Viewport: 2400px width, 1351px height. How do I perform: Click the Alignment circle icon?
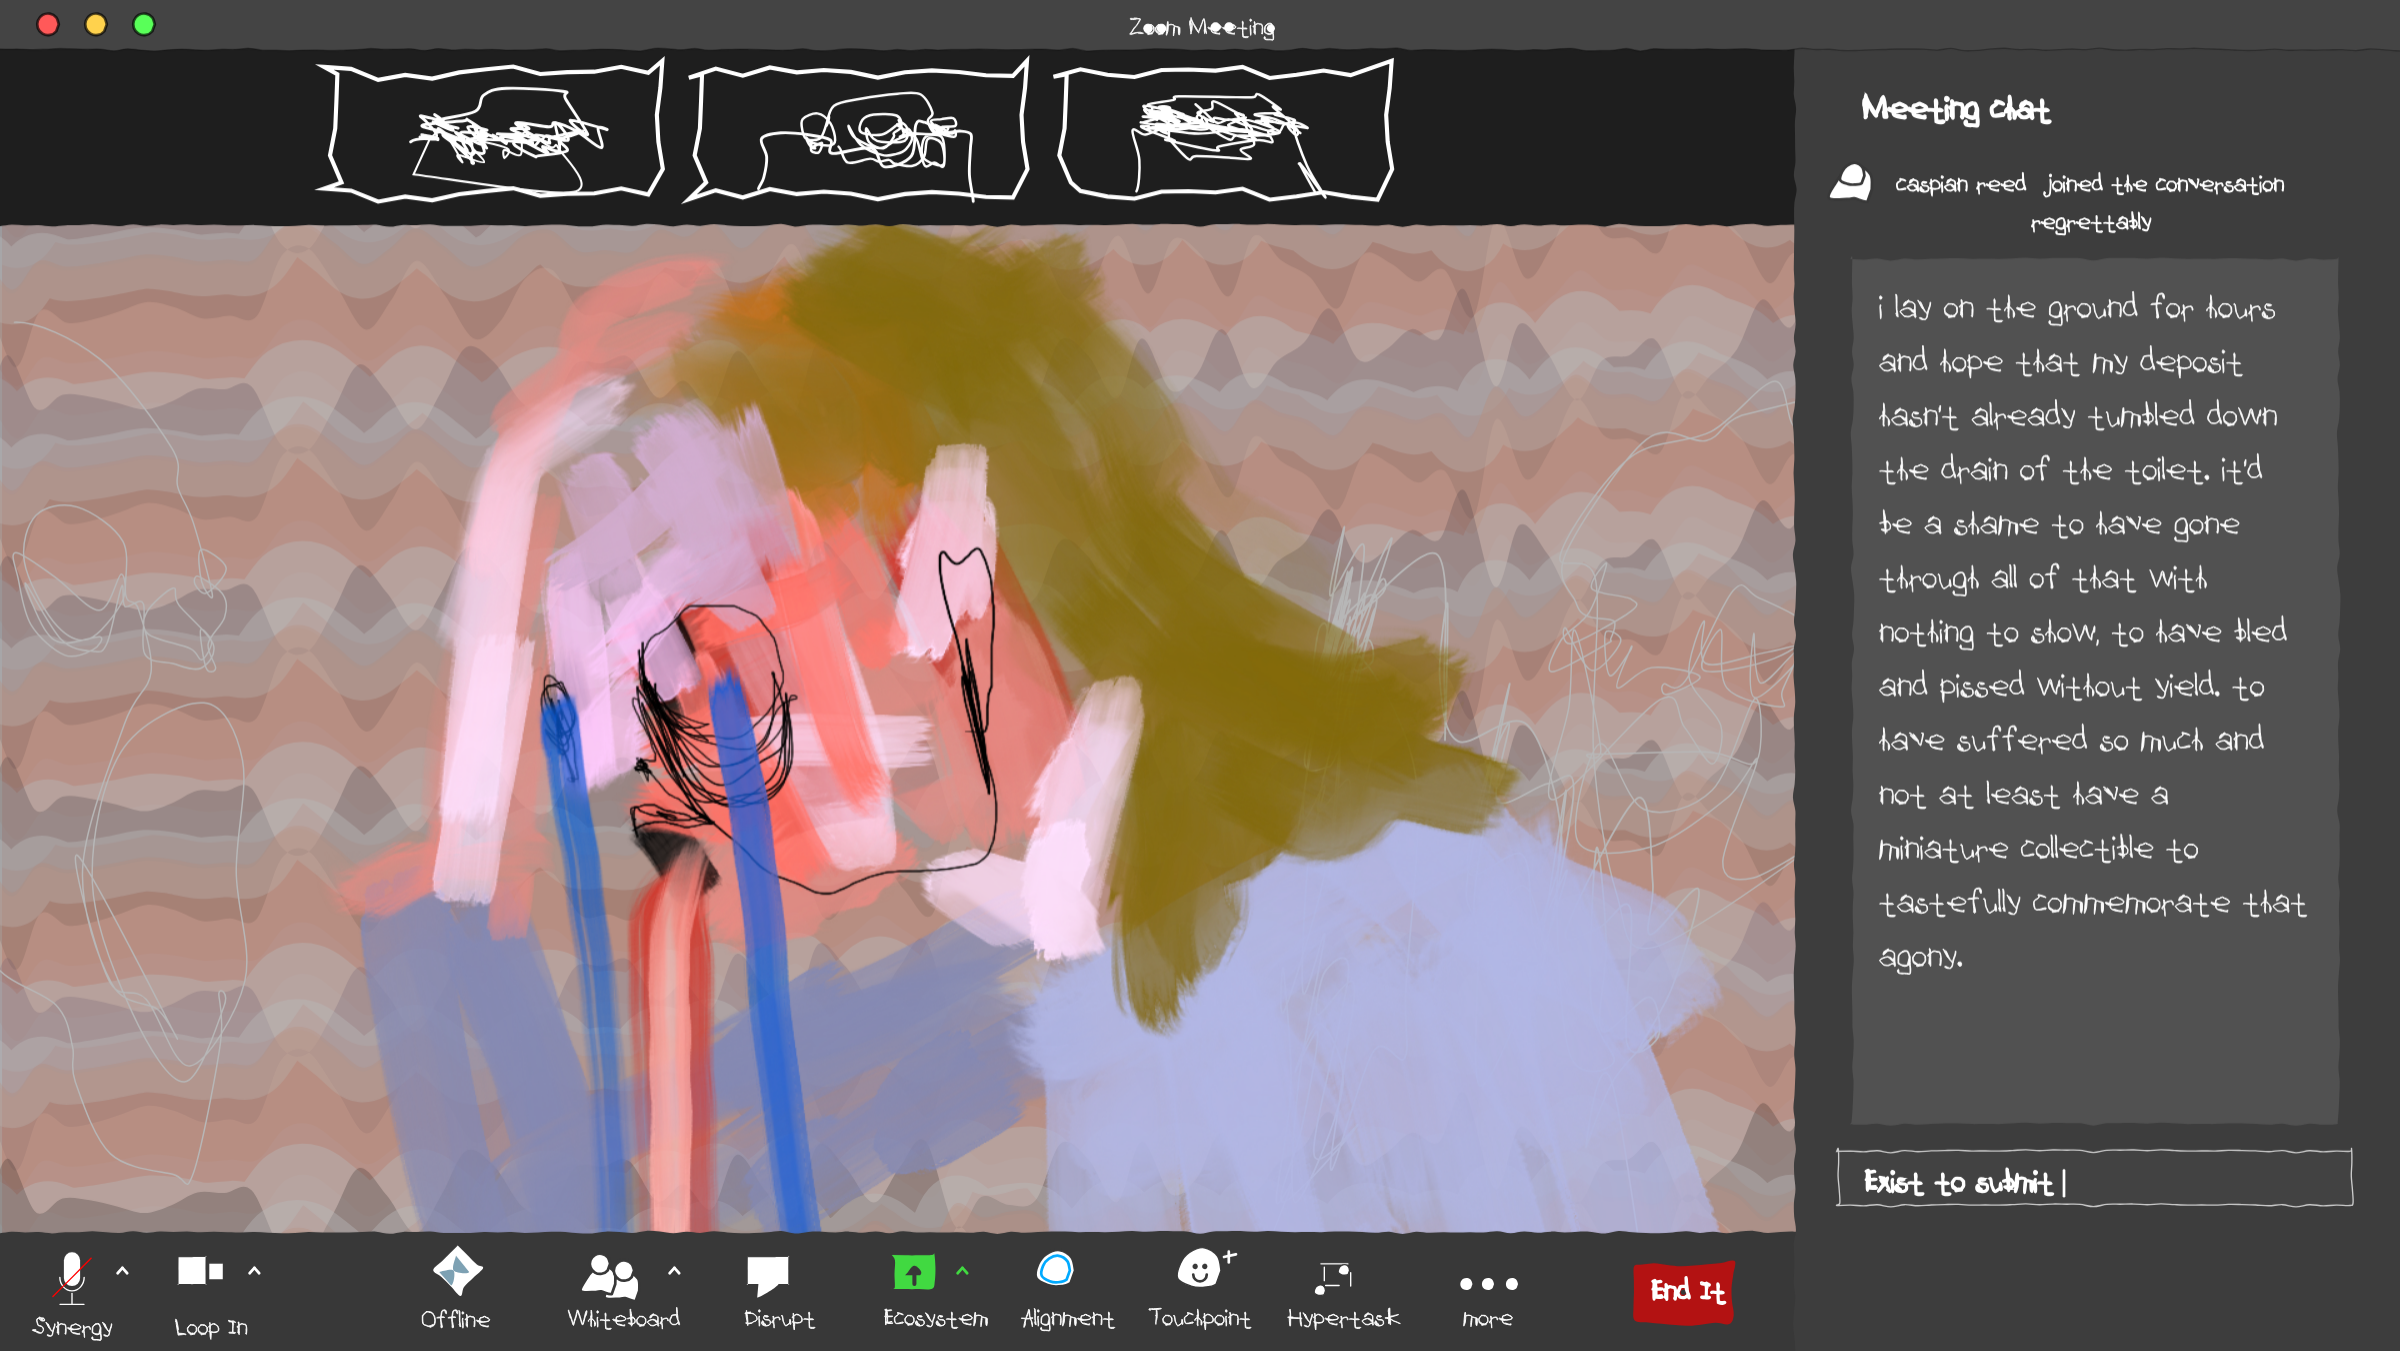click(1055, 1269)
